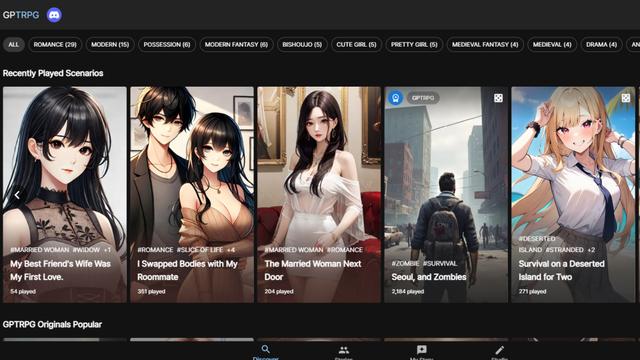The image size is (640, 360).
Task: Click dice icon on Deserted Island card
Action: 625,98
